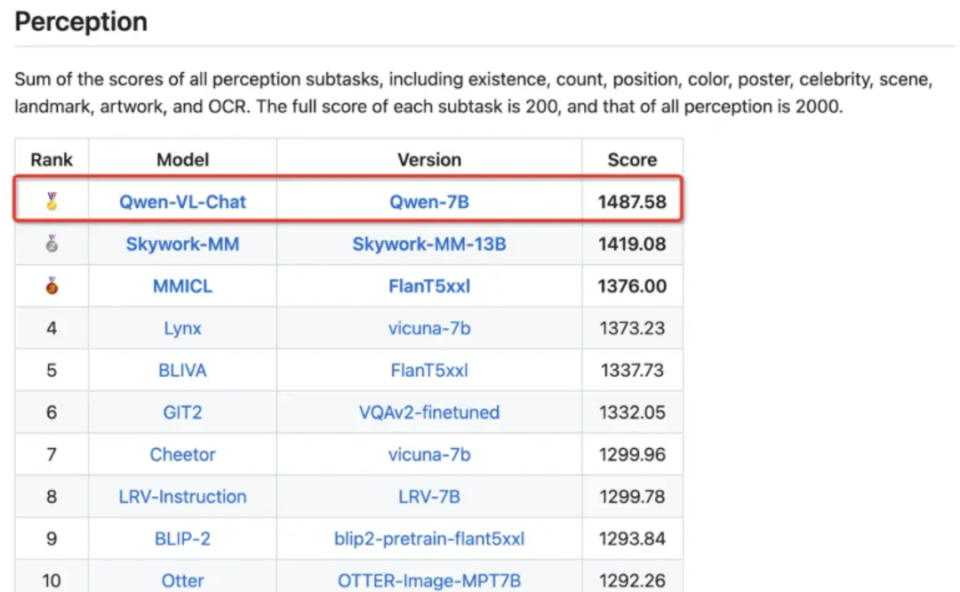Follow the MMICL model link
The width and height of the screenshot is (960, 592).
pyautogui.click(x=182, y=286)
